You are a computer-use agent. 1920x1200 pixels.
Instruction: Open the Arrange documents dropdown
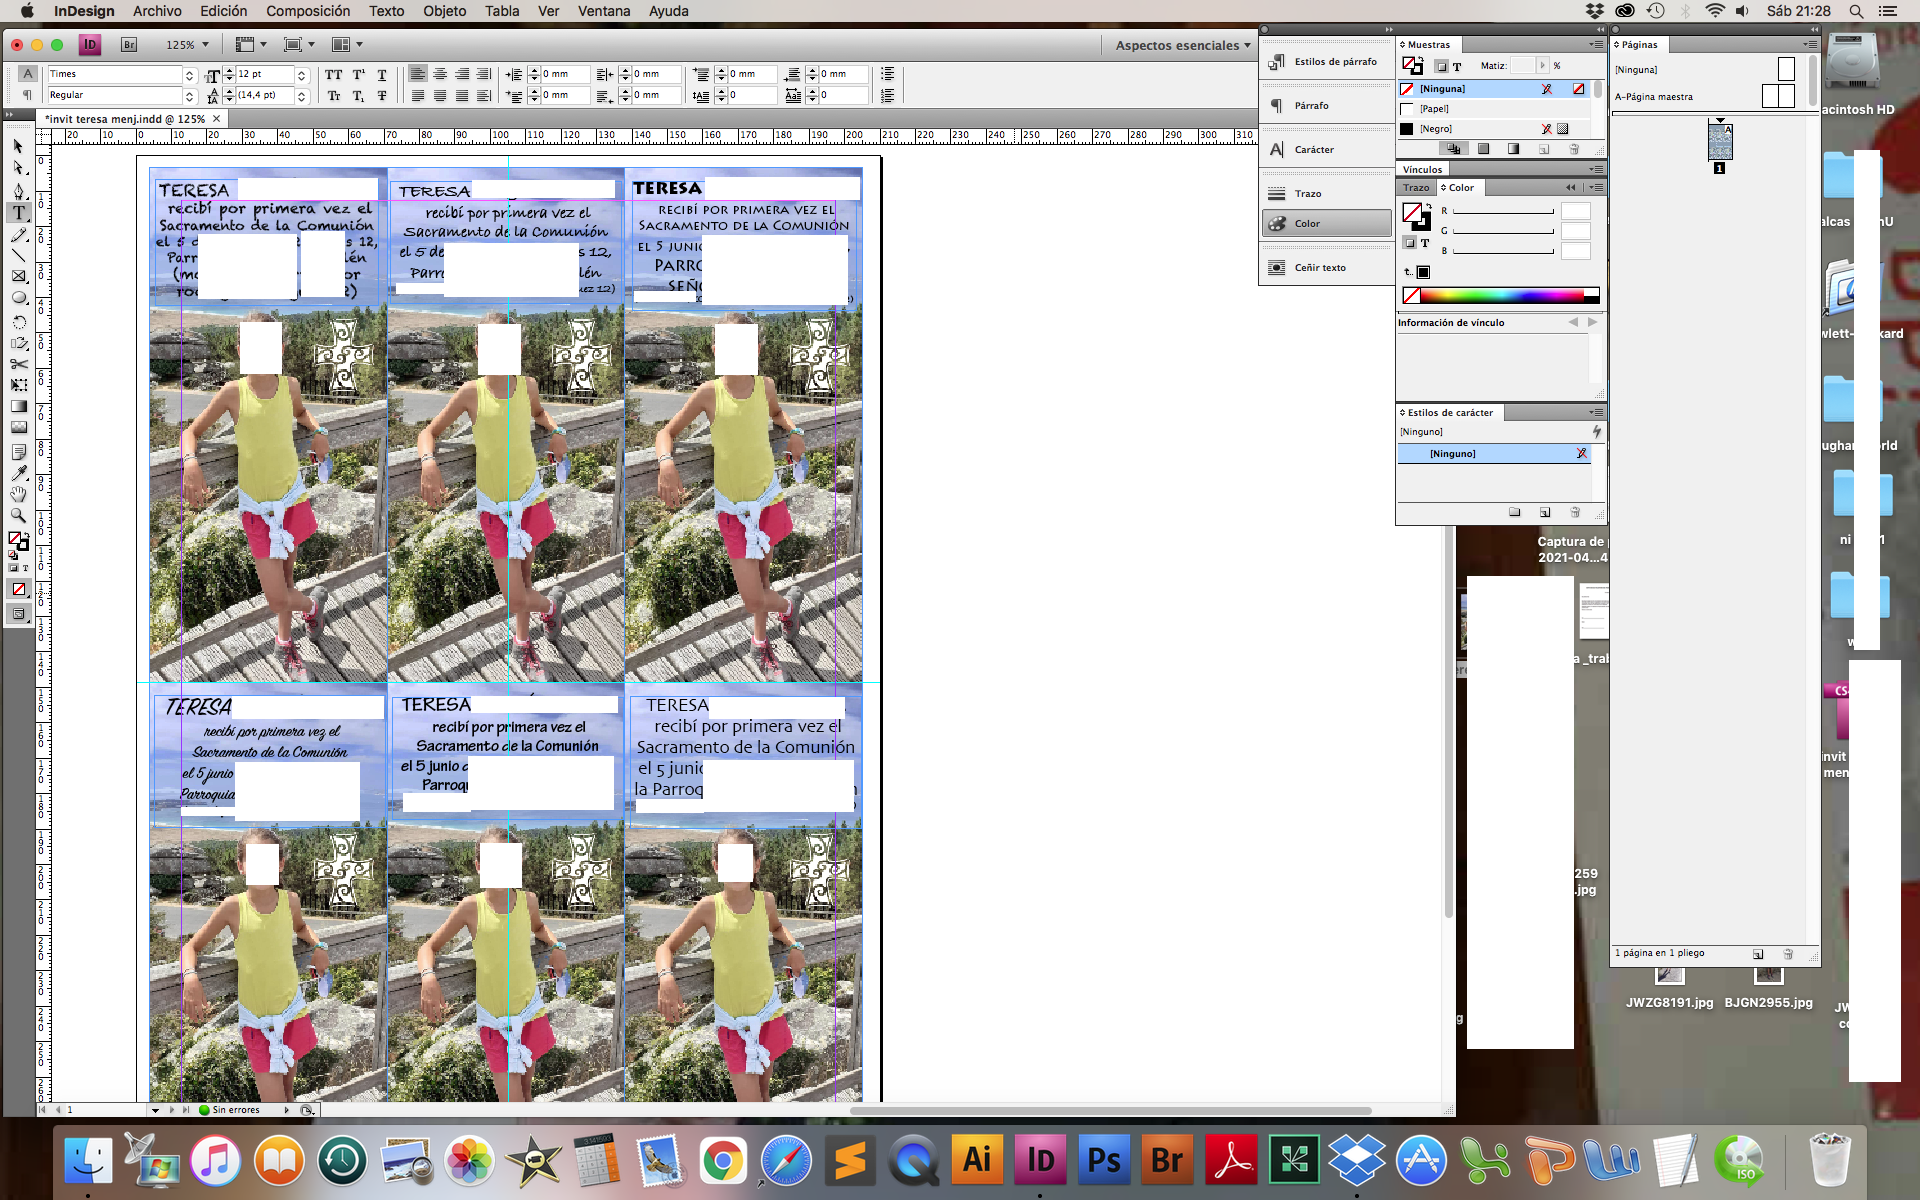(347, 45)
